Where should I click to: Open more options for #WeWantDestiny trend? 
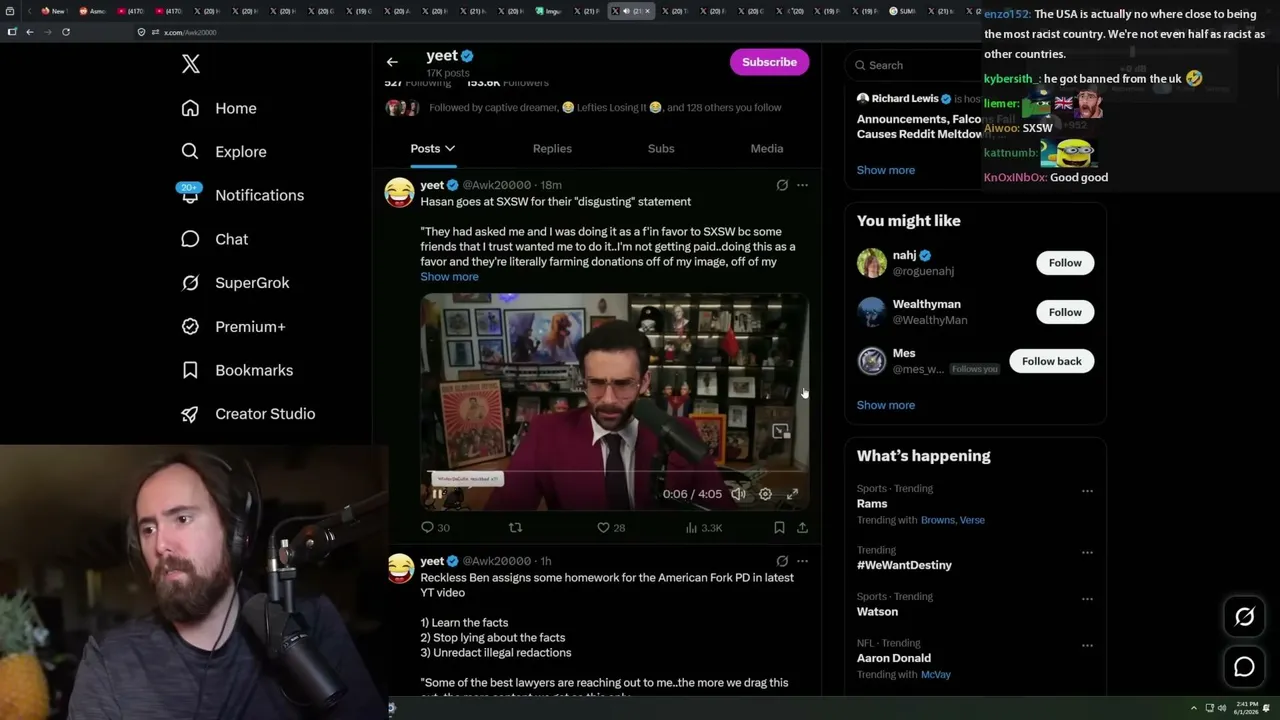coord(1087,552)
